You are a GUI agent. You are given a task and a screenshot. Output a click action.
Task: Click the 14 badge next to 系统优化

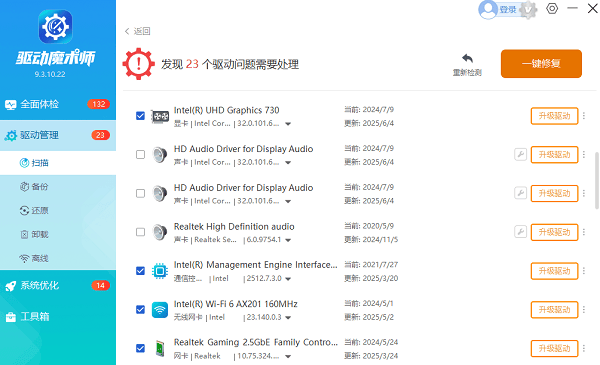100,285
